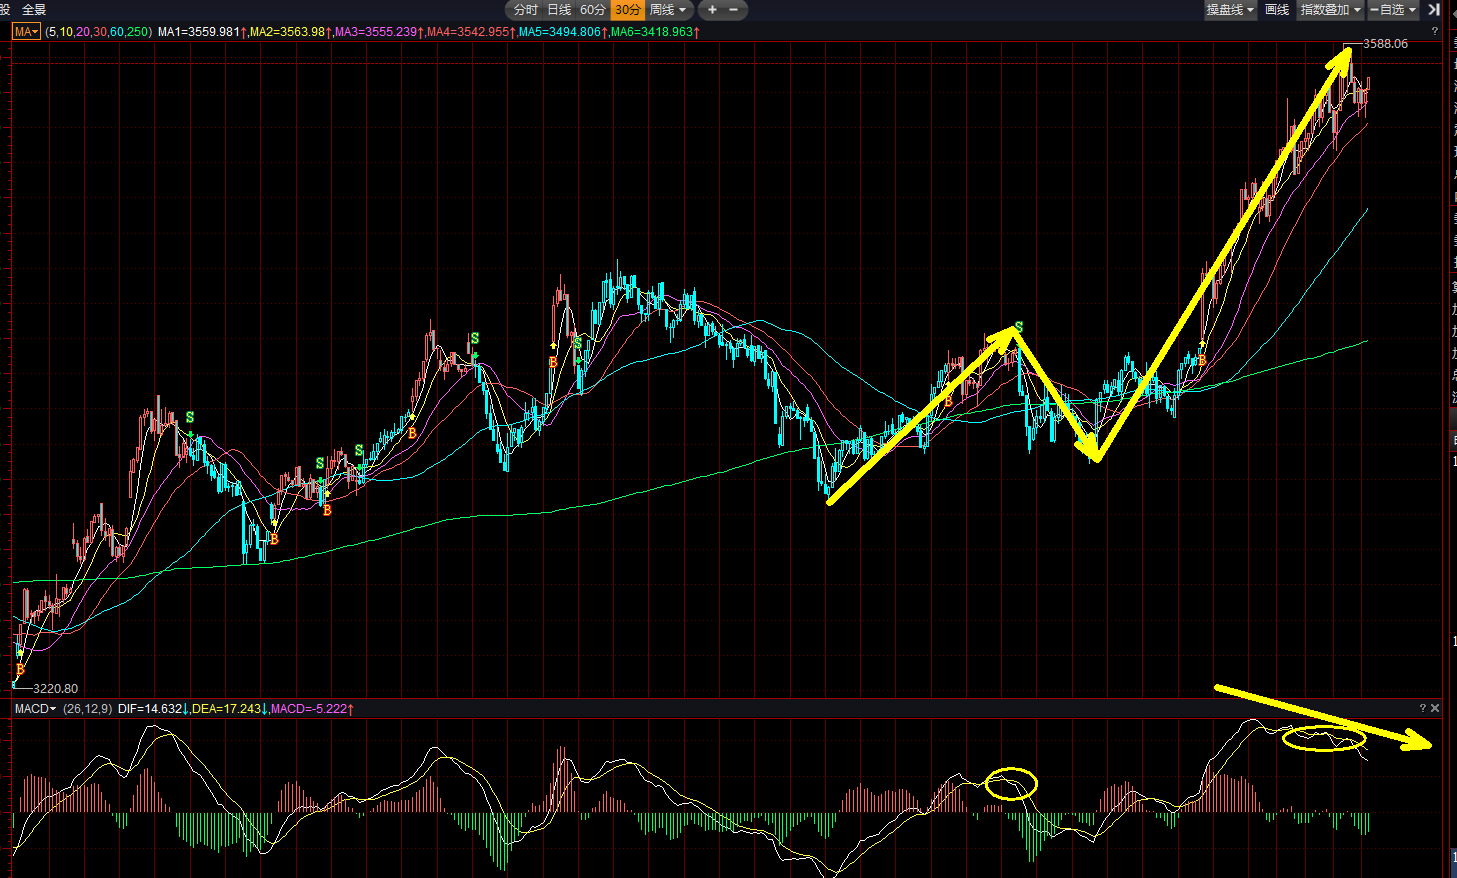Viewport: 1457px width, 878px height.
Task: Zoom in the chart with plus button
Action: click(712, 10)
